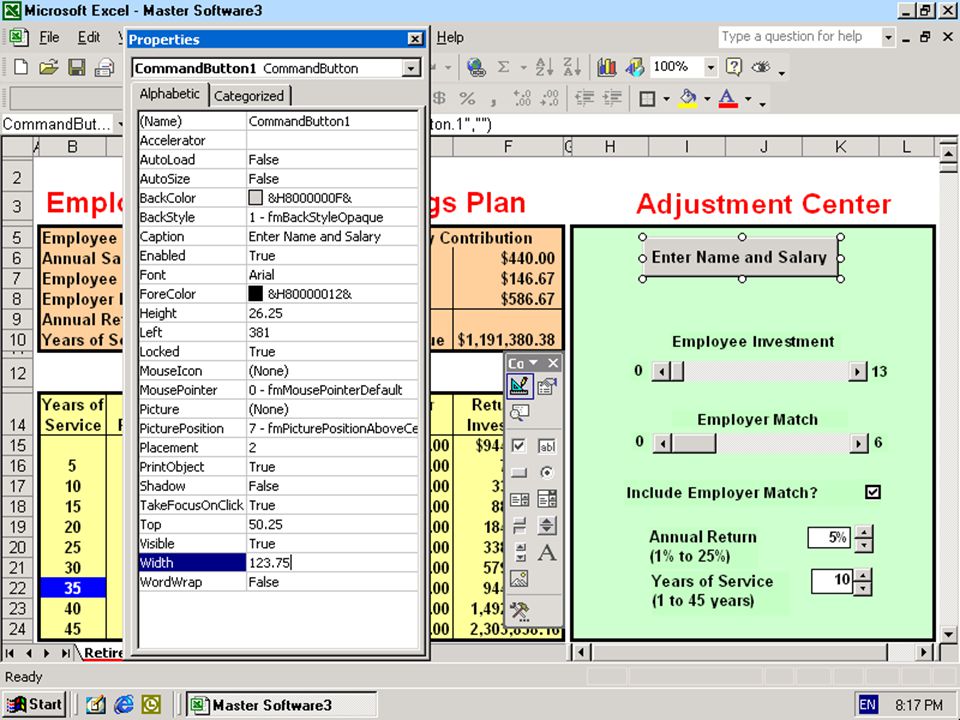Click the Properties icon in Control Toolbox
The height and width of the screenshot is (720, 960).
(x=547, y=386)
